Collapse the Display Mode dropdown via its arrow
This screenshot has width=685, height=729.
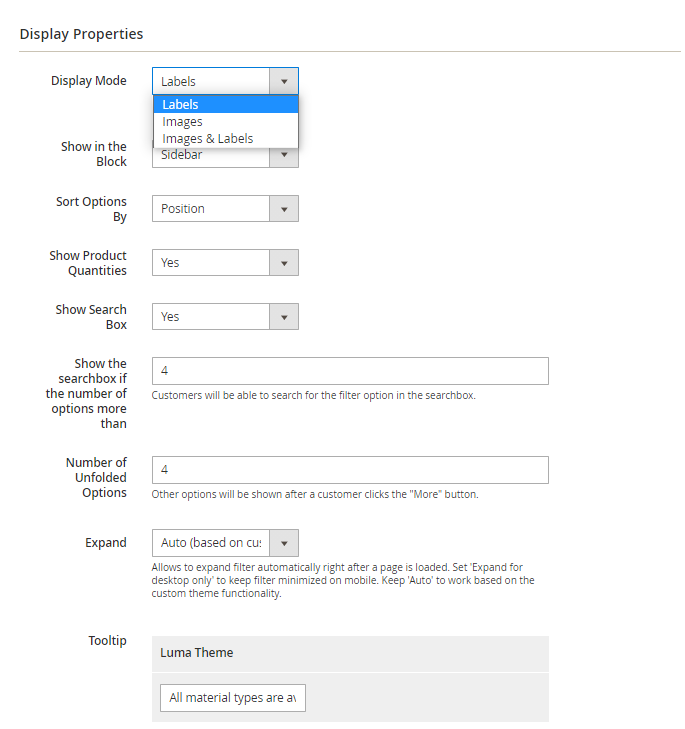tap(284, 81)
